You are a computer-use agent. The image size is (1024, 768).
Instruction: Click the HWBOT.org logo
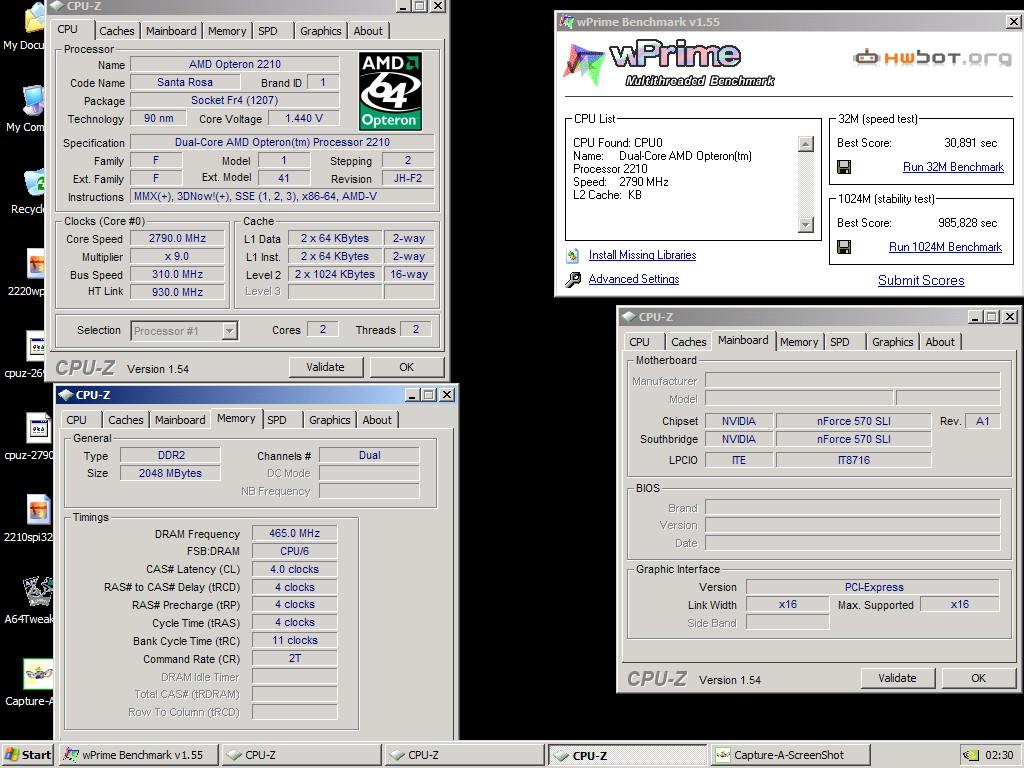tap(932, 57)
